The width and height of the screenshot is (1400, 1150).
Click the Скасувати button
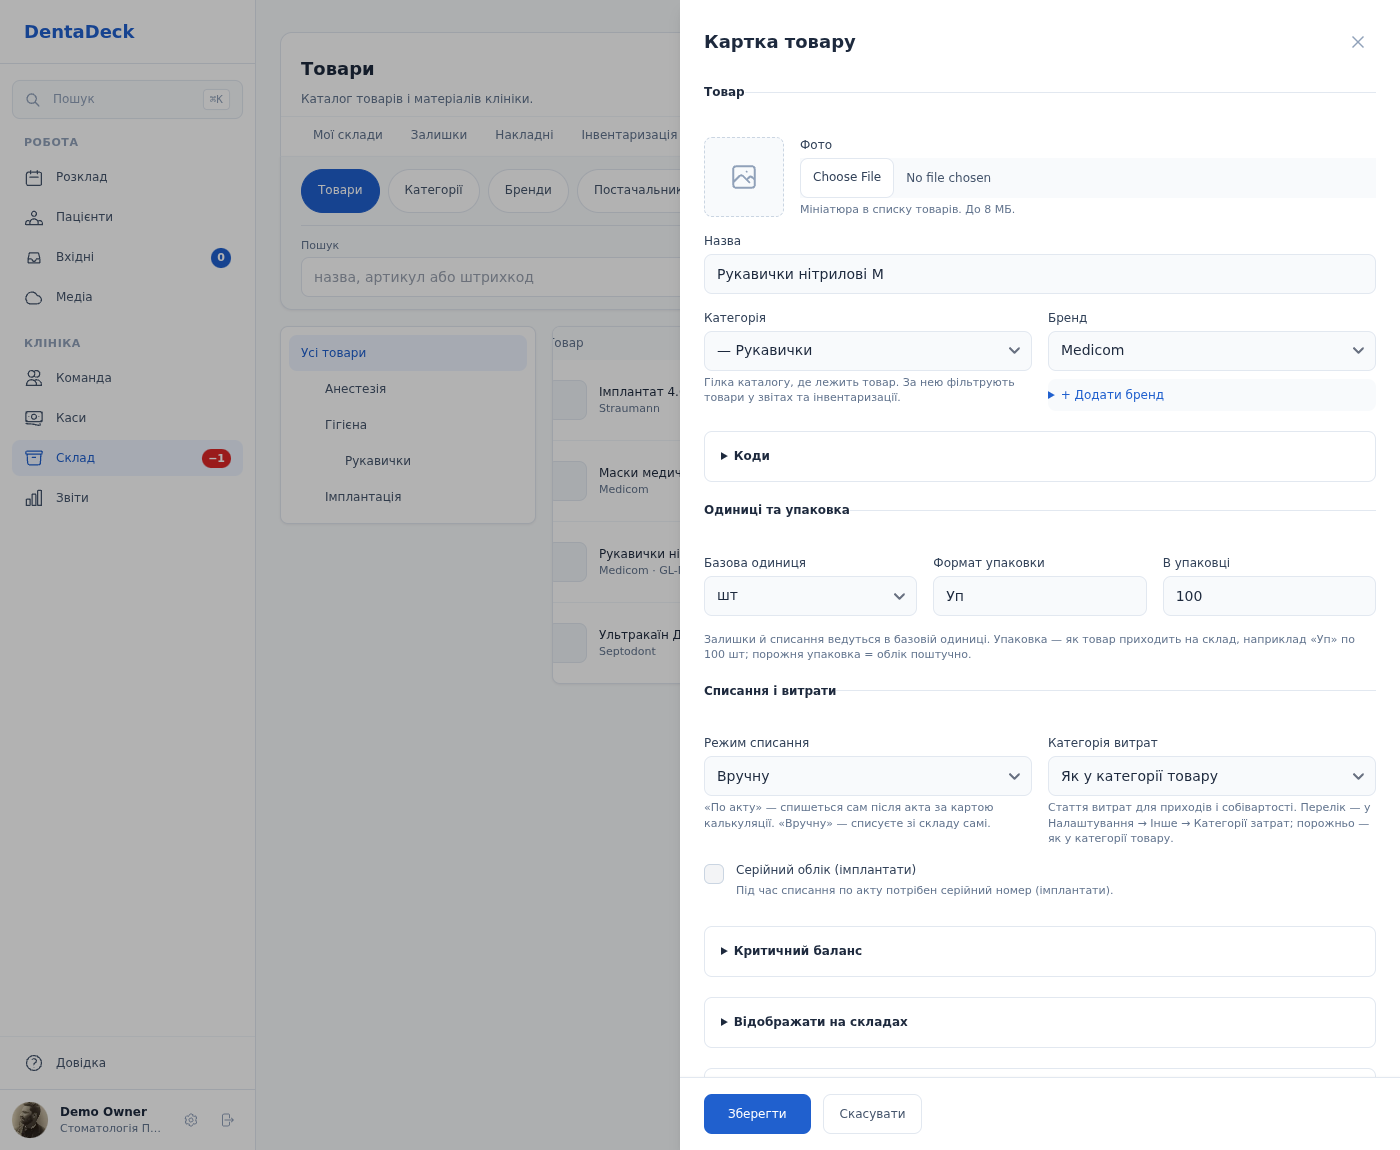(872, 1114)
